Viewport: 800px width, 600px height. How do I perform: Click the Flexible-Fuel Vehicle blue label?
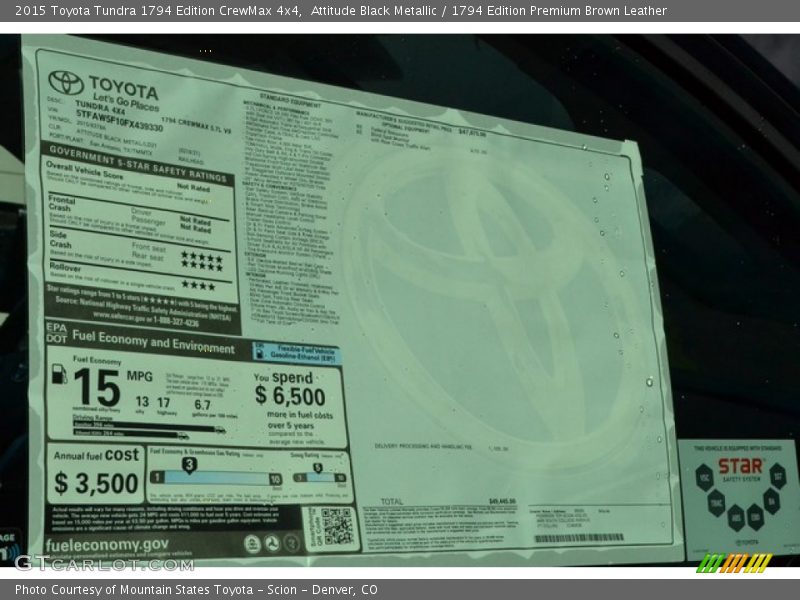(296, 354)
